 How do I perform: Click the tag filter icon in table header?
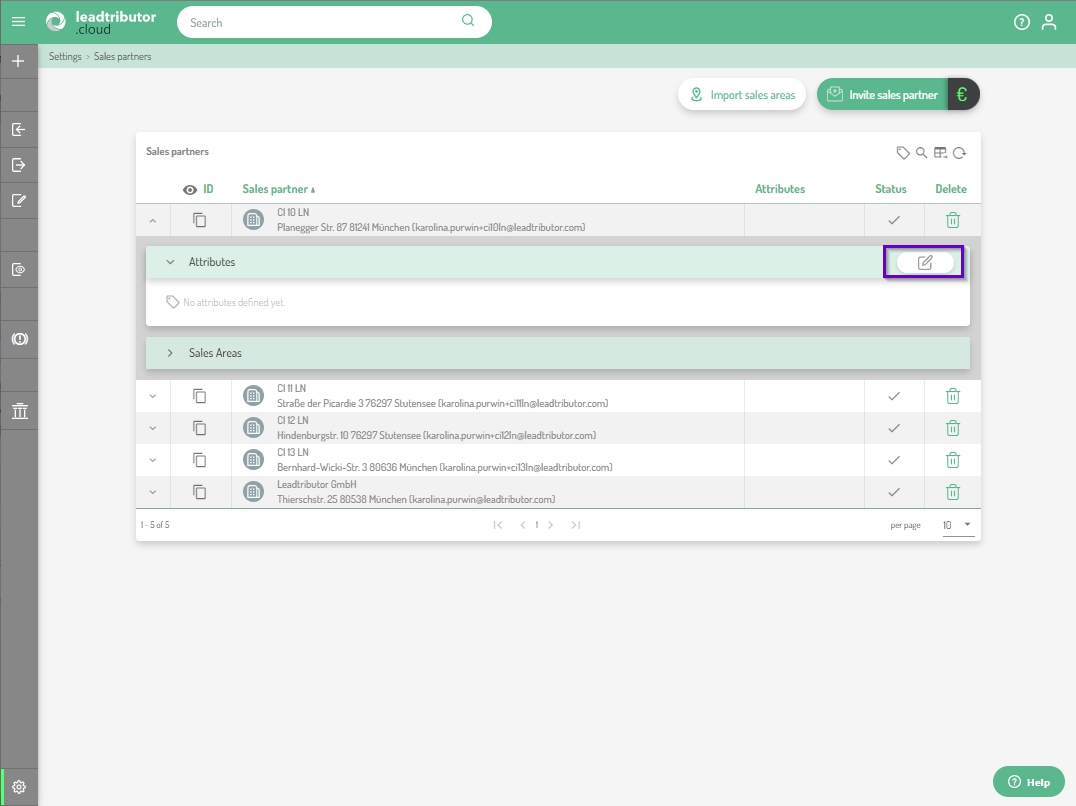(903, 153)
